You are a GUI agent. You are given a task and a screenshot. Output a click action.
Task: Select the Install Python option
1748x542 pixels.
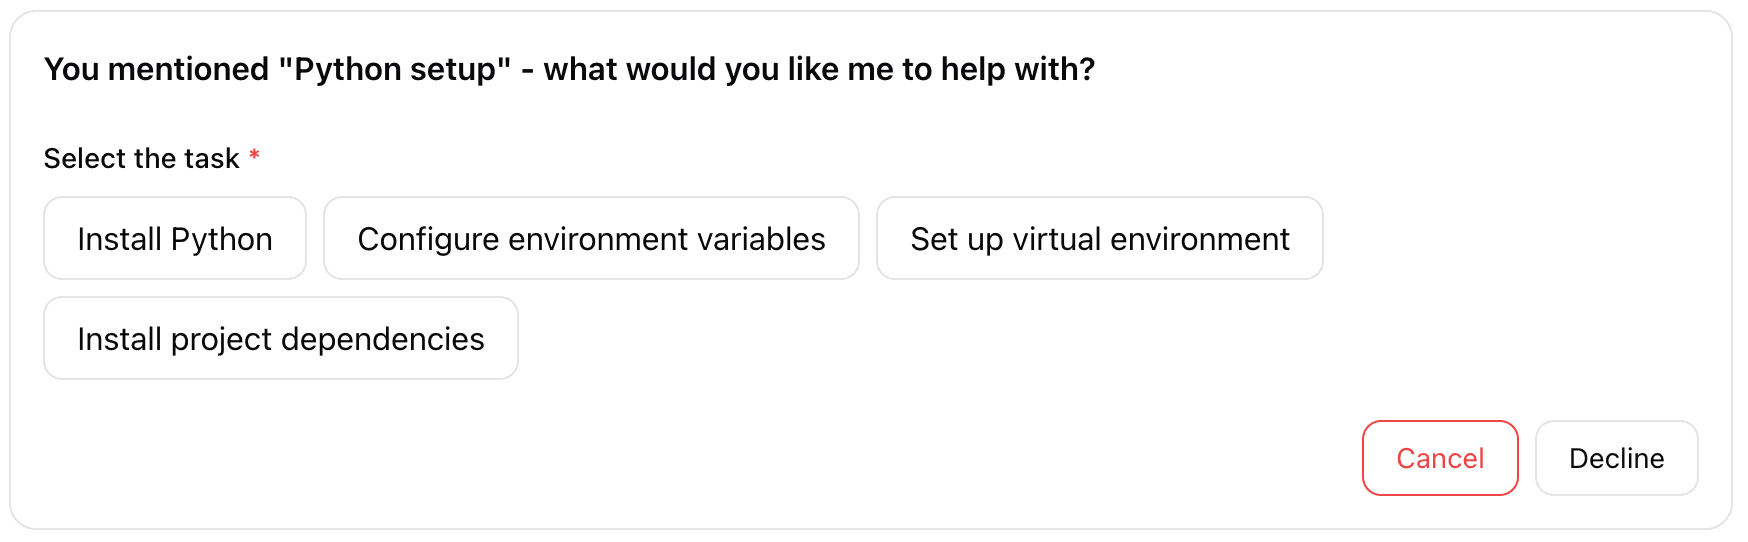coord(175,239)
